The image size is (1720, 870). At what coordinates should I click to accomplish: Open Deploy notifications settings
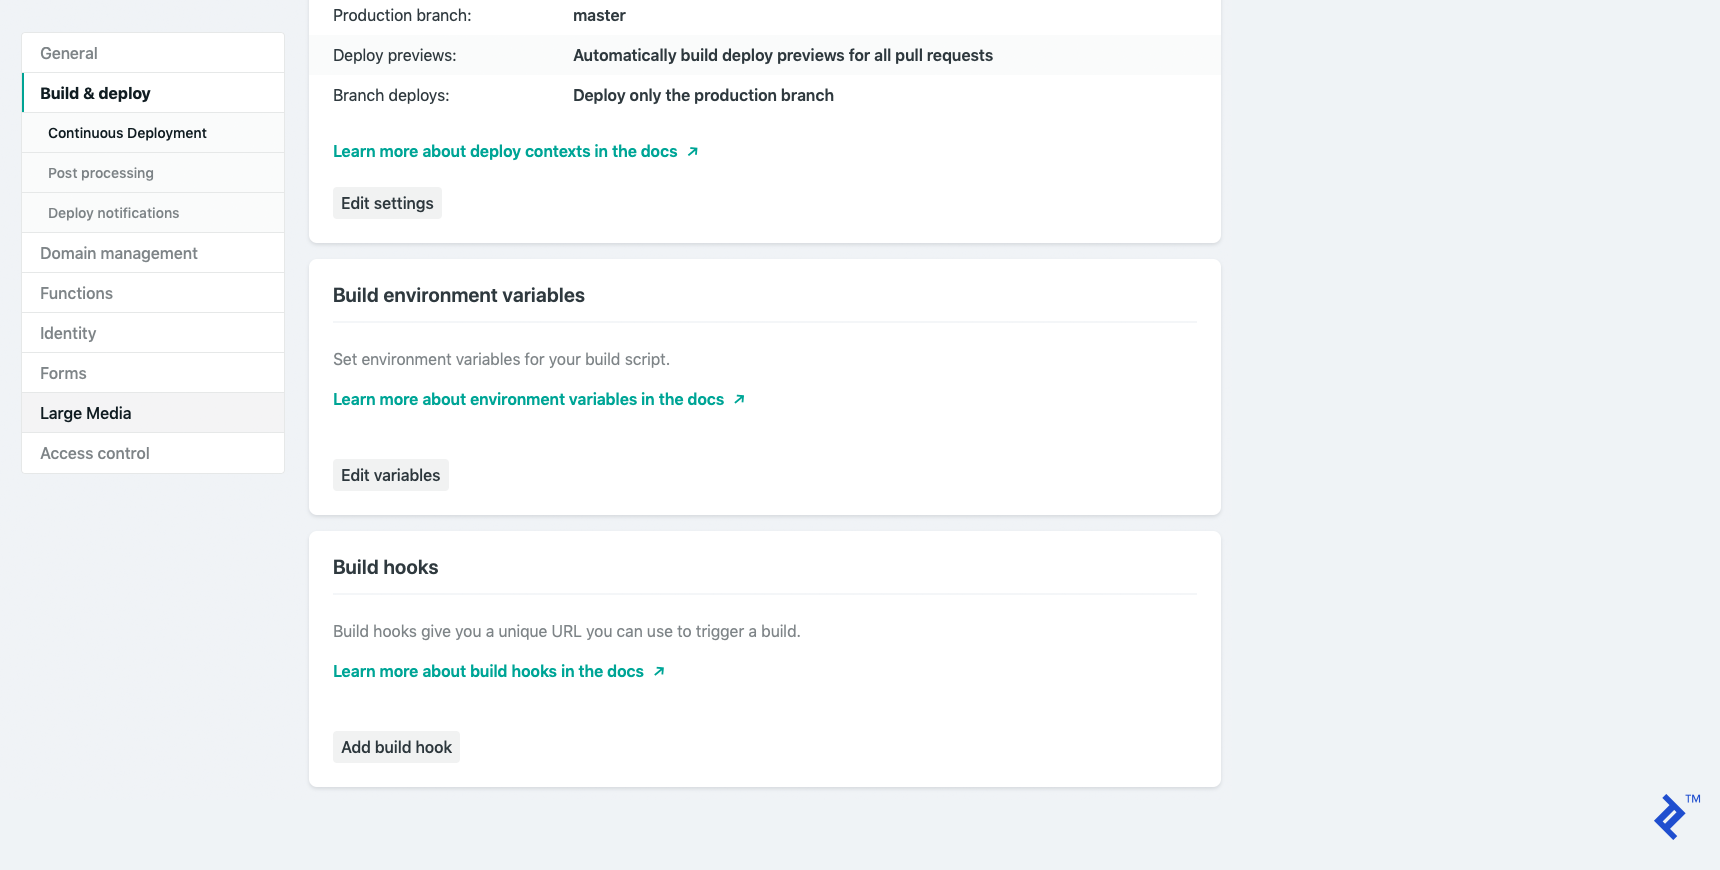(x=113, y=212)
